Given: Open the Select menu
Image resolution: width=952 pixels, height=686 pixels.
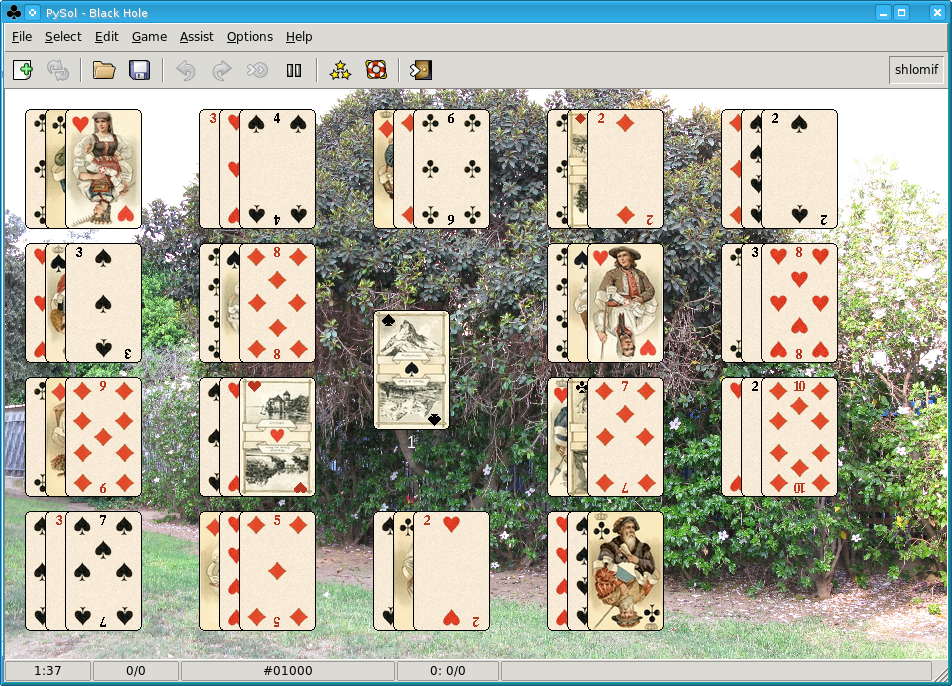Looking at the screenshot, I should click(x=63, y=37).
